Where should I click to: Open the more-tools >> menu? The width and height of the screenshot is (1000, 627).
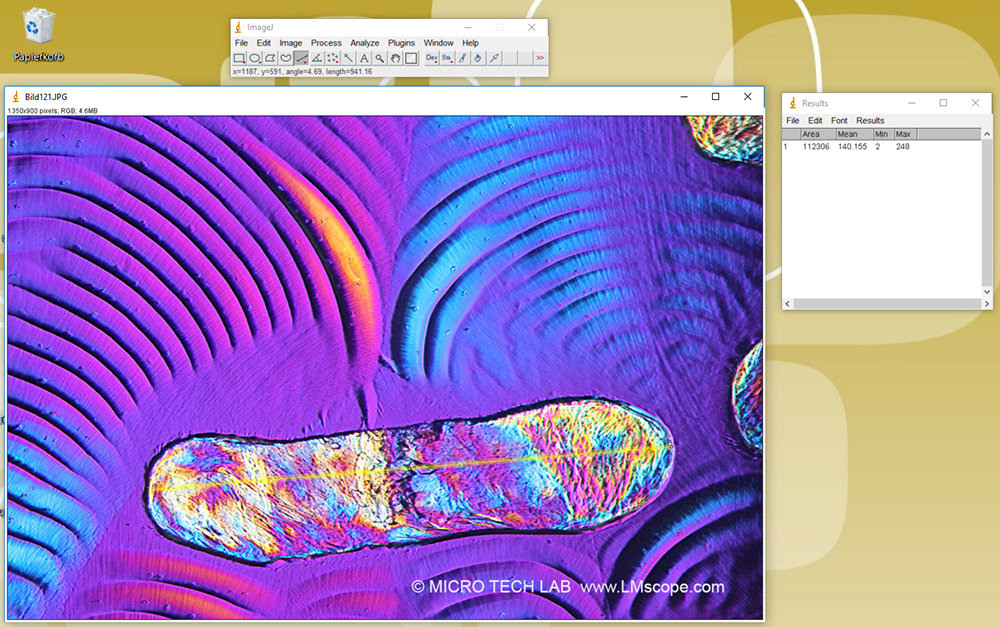[540, 58]
